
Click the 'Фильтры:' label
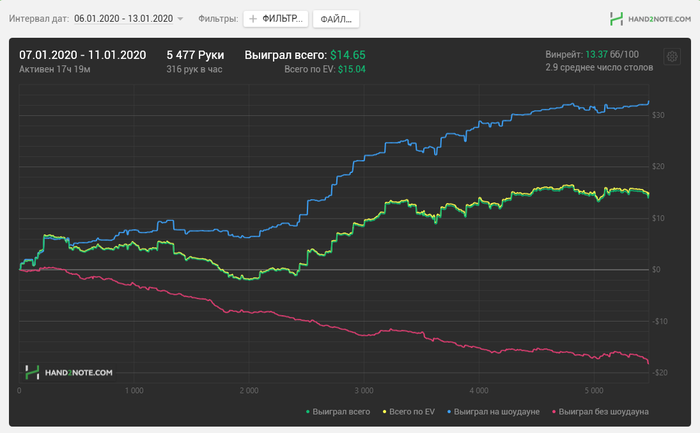(218, 19)
